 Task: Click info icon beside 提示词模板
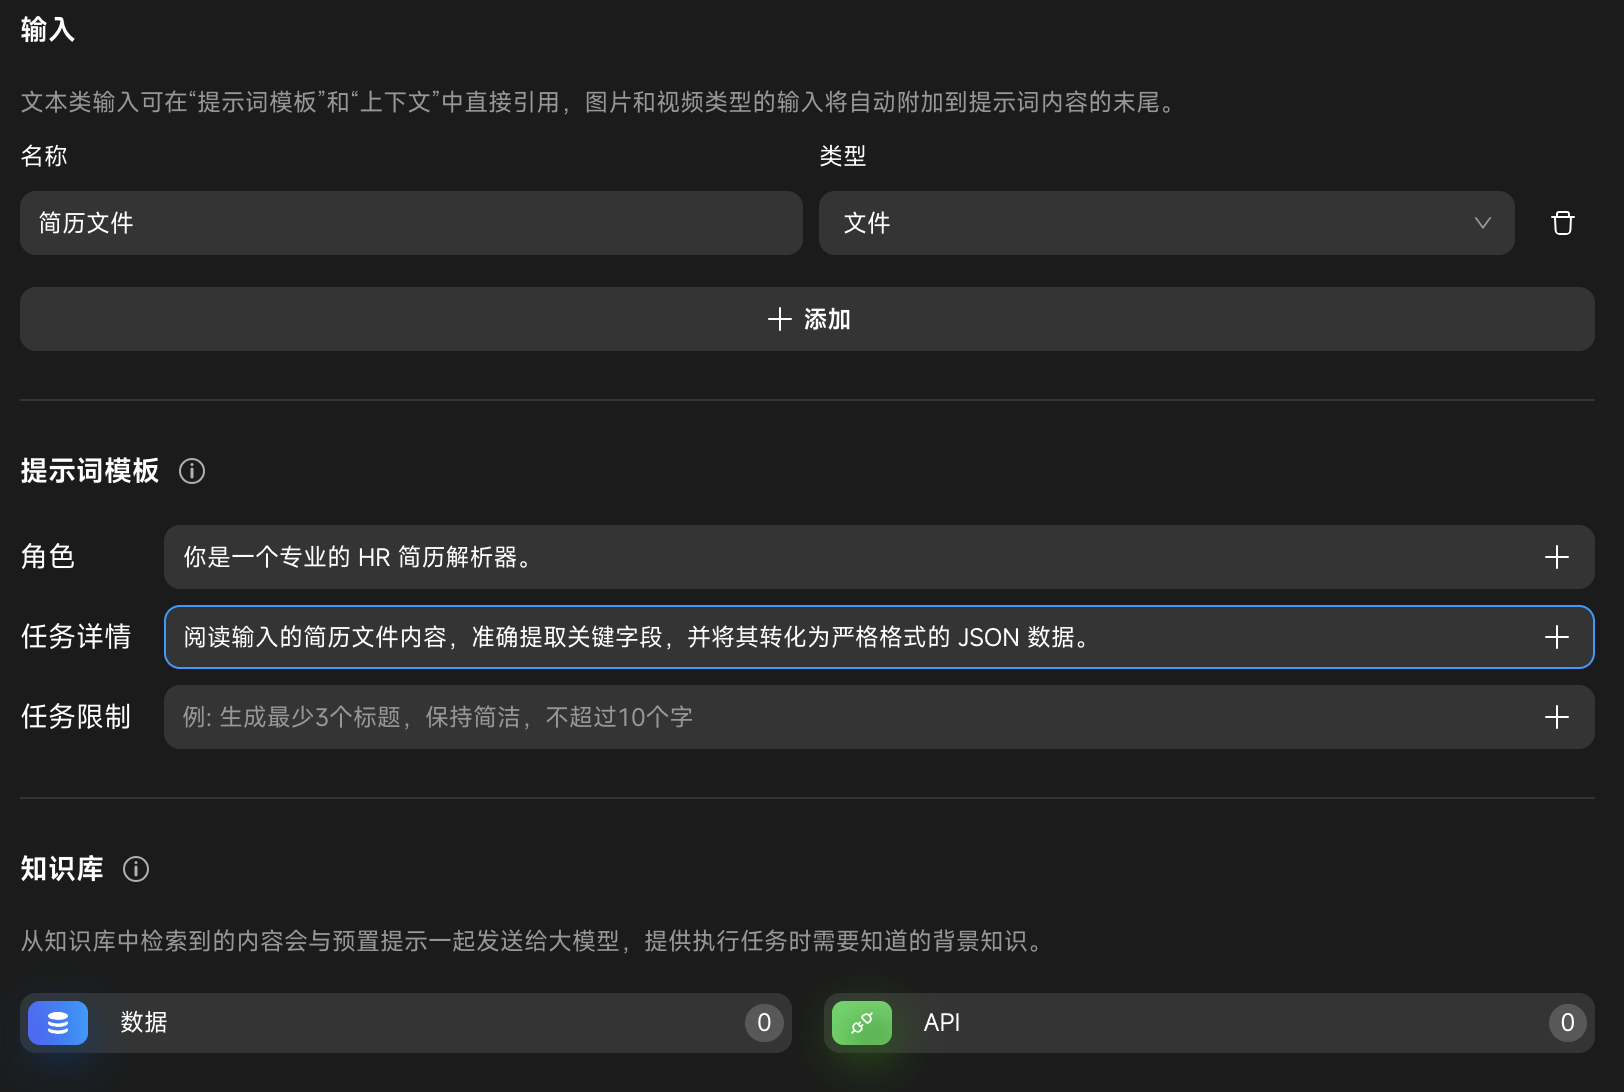(x=192, y=471)
